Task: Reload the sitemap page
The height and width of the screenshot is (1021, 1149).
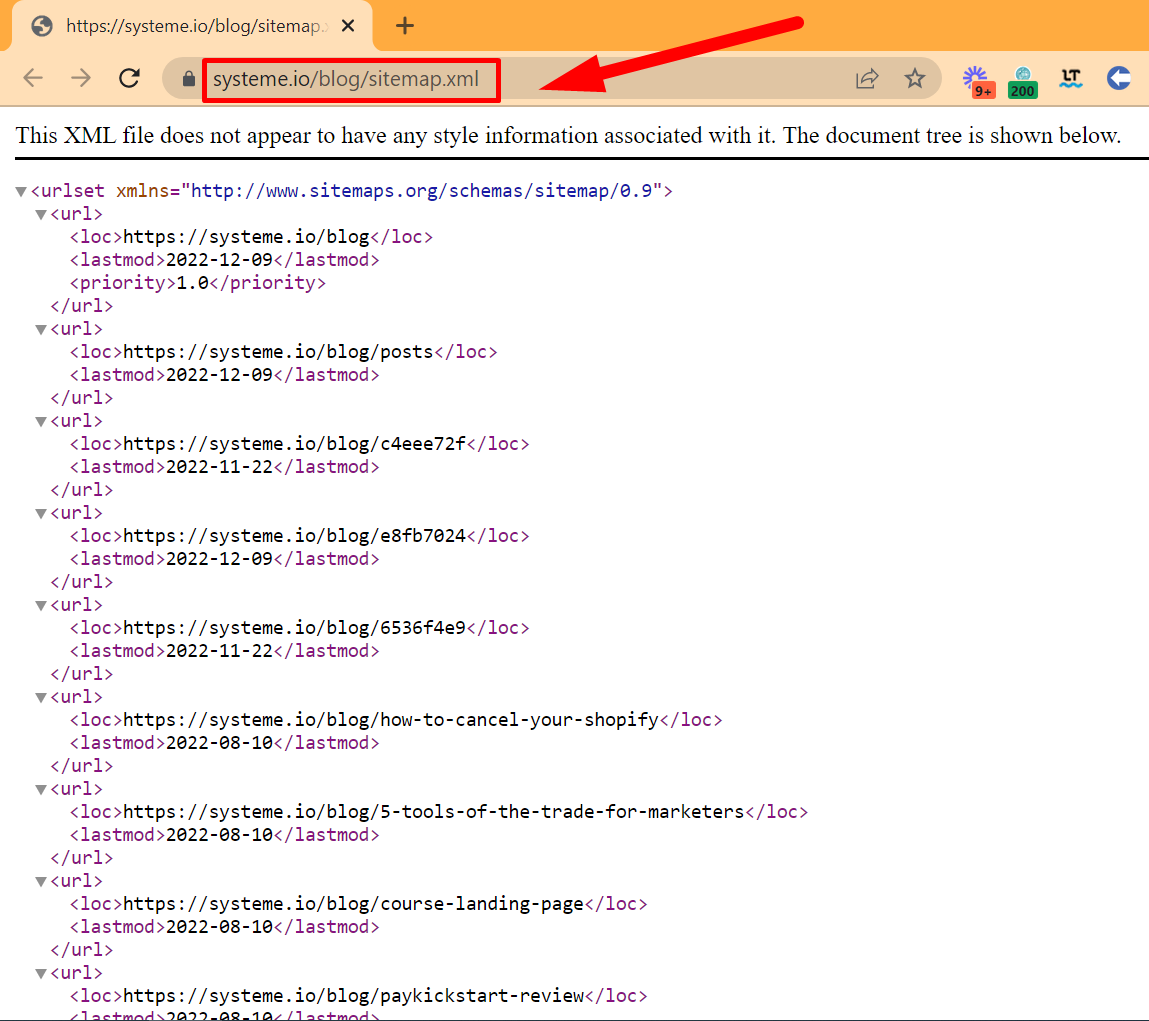Action: 130,78
